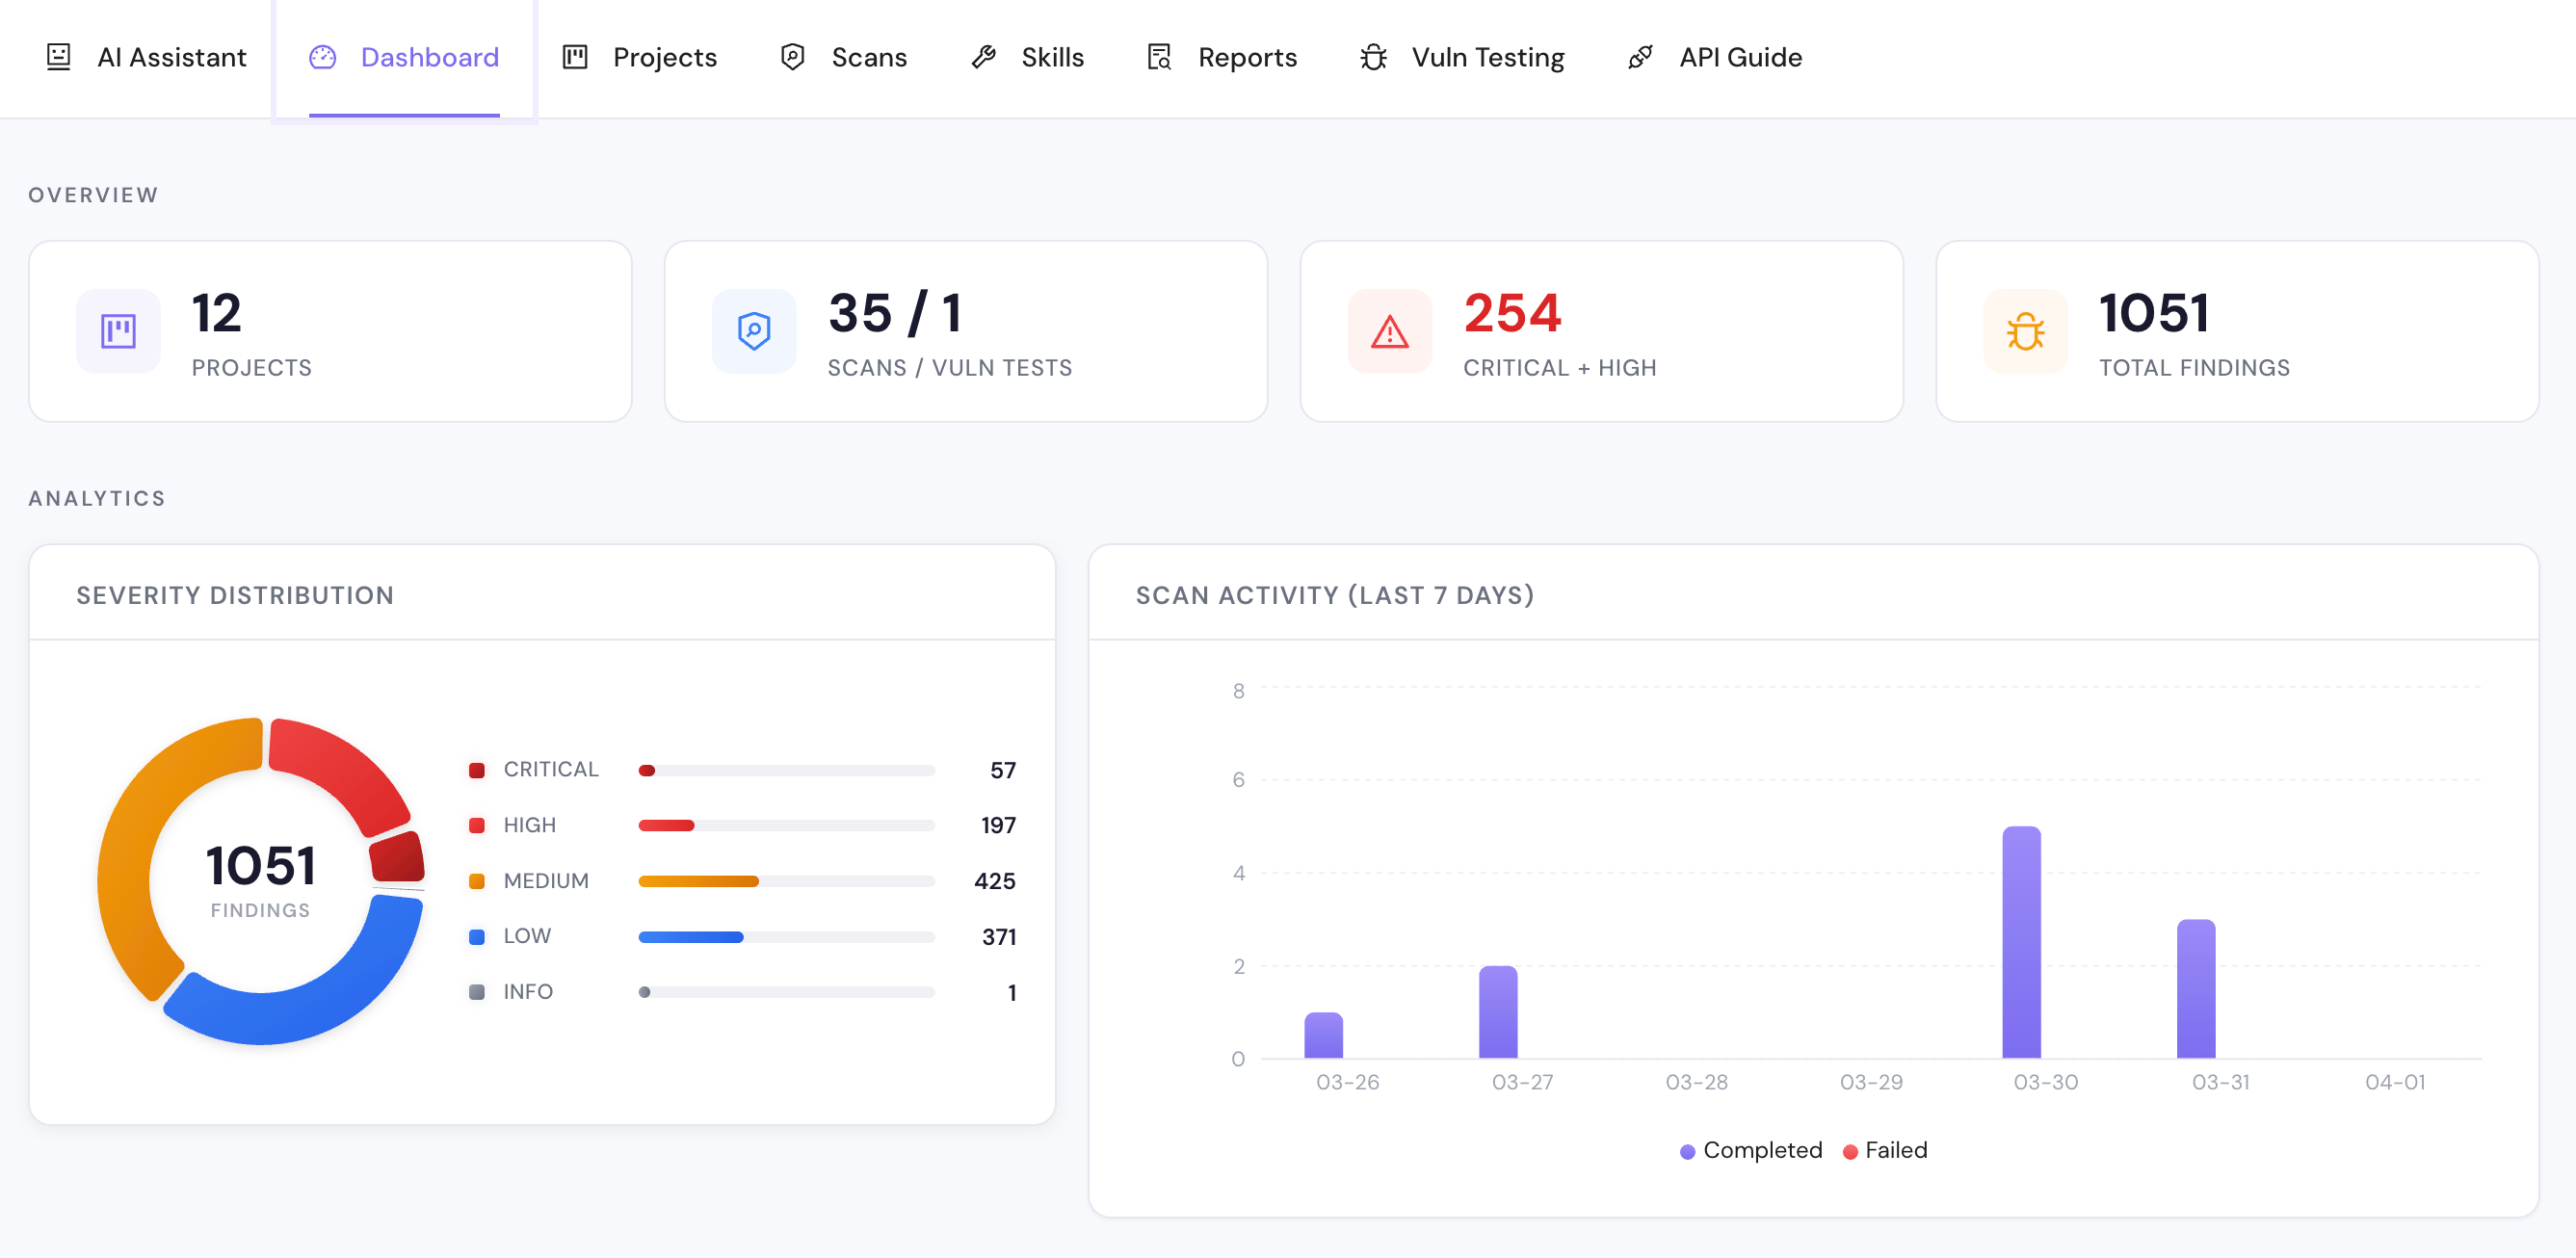
Task: Click the CRITICAL red color swatch
Action: pos(477,770)
